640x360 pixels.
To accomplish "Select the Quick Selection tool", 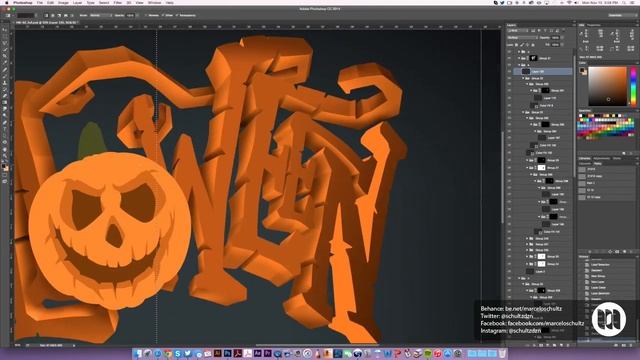I will [5, 48].
